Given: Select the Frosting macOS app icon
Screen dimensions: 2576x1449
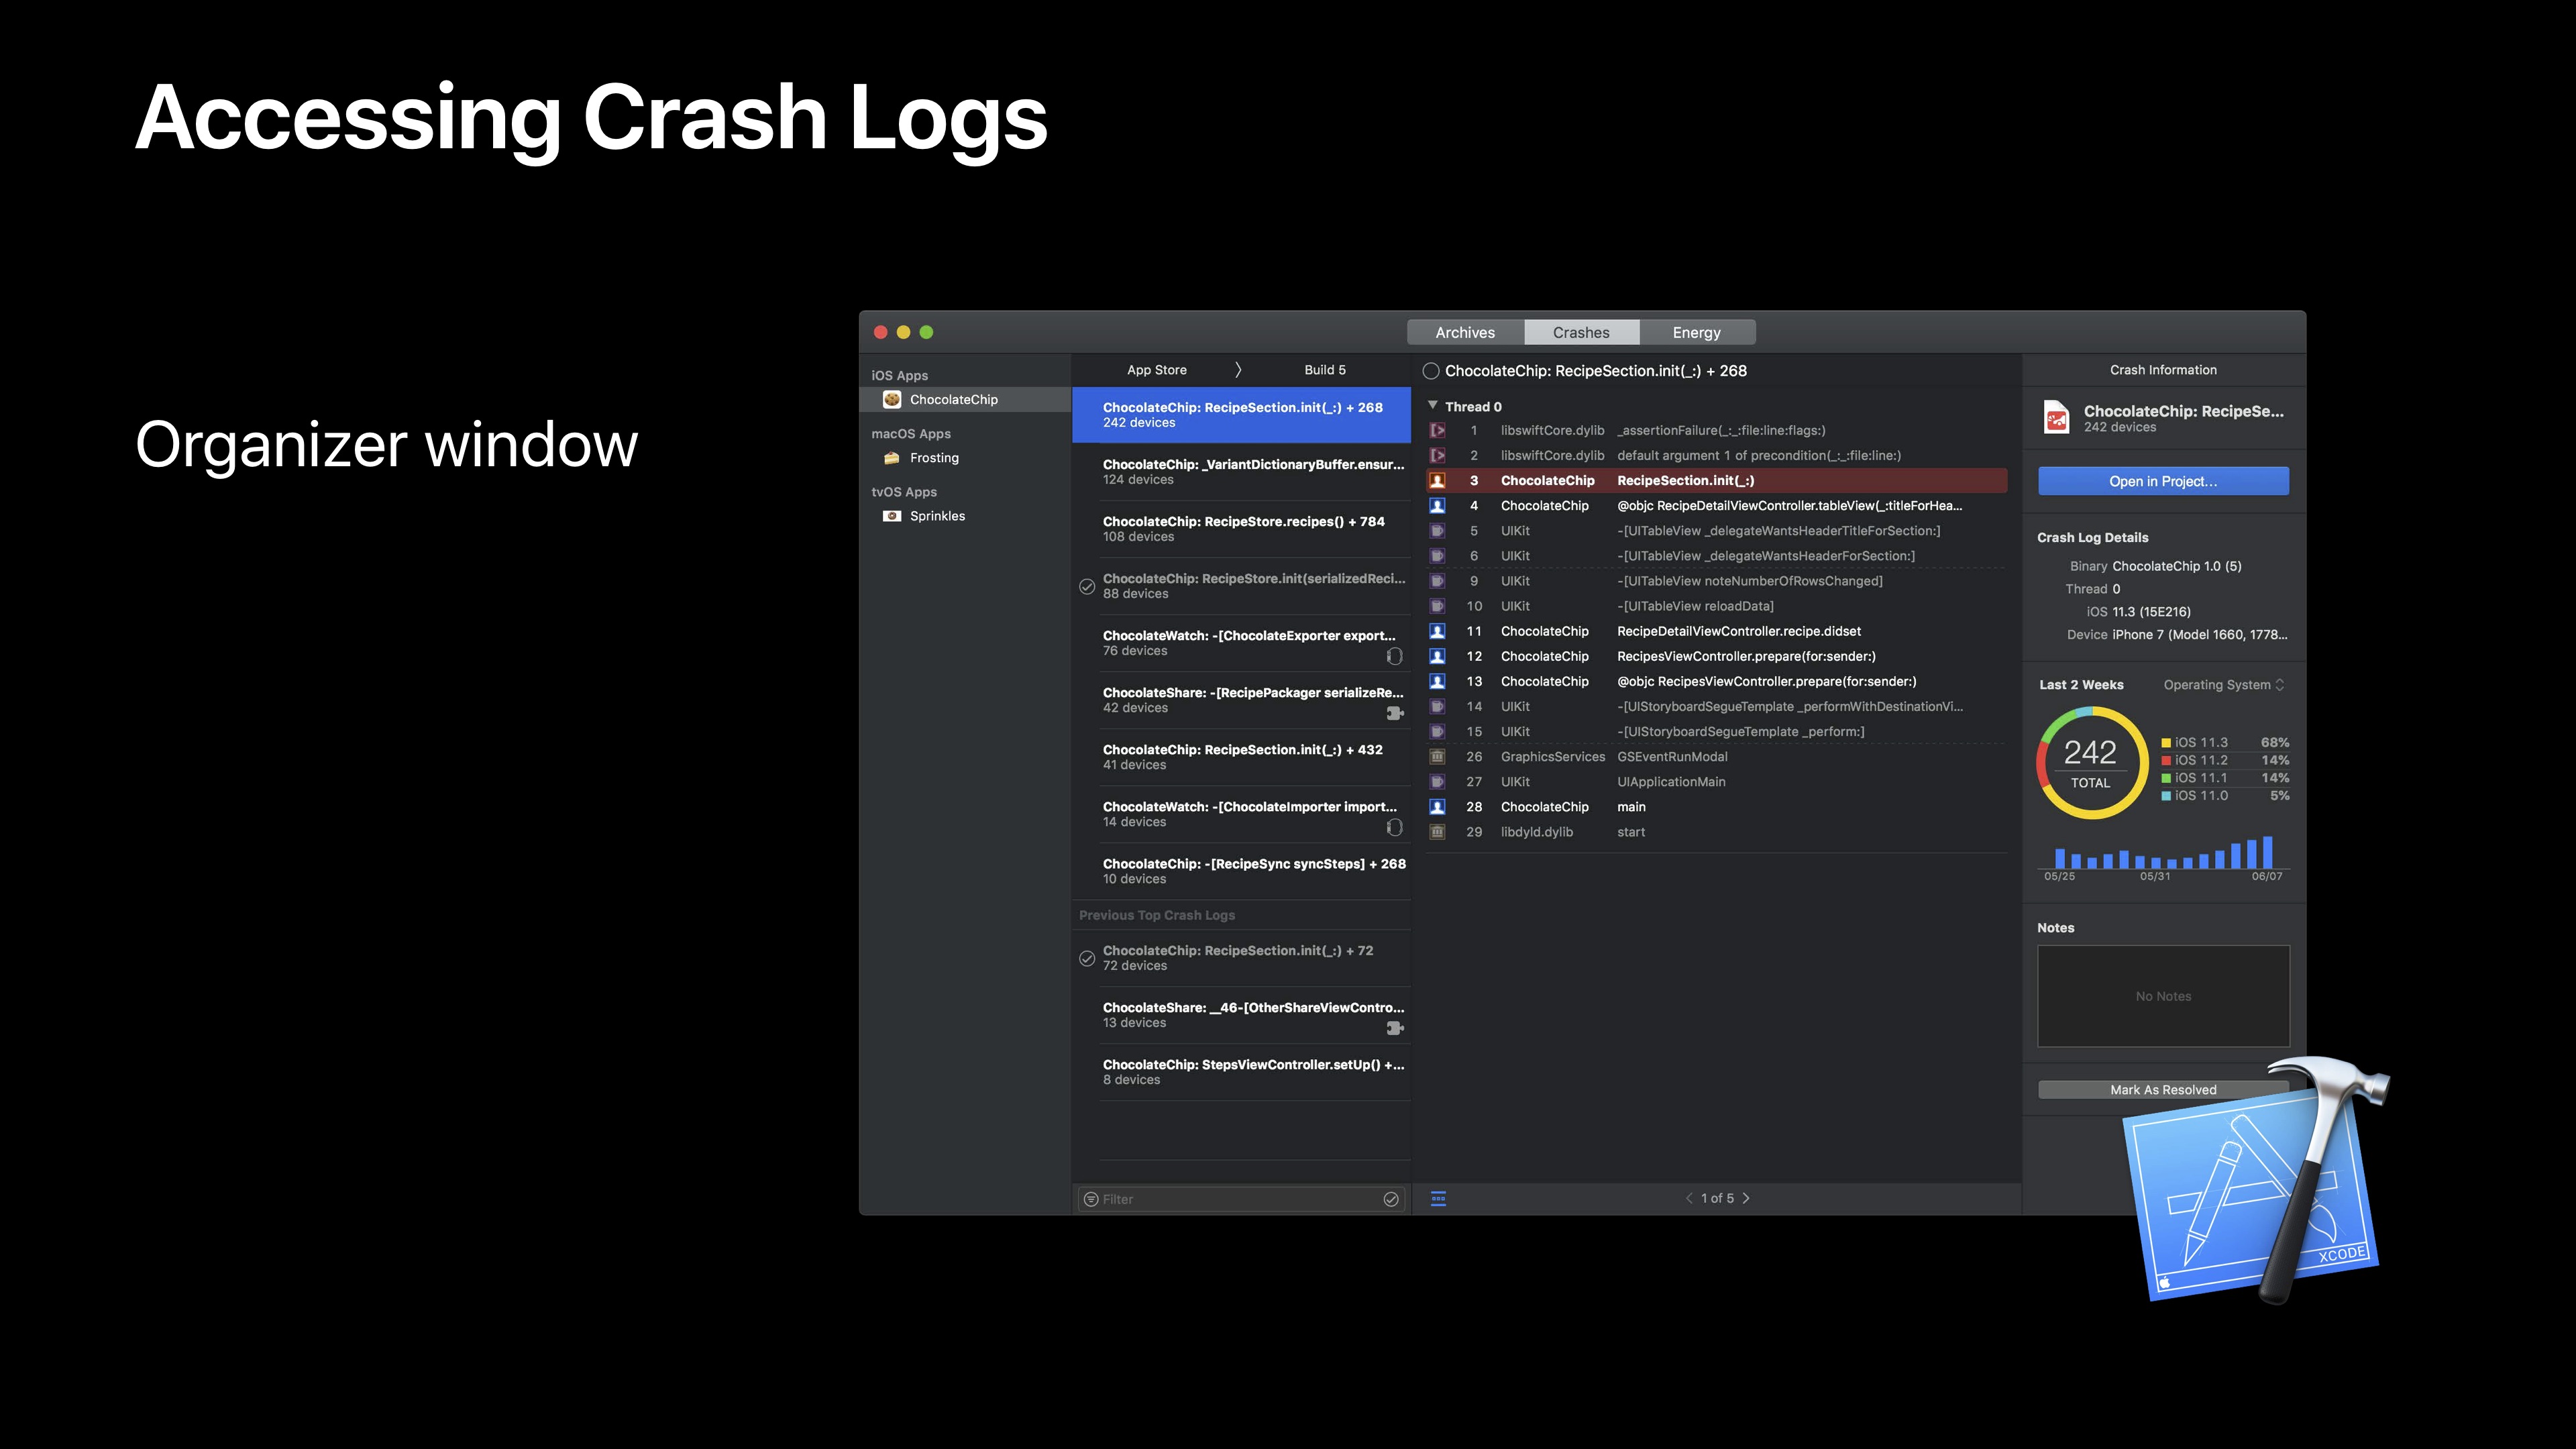Looking at the screenshot, I should (891, 458).
